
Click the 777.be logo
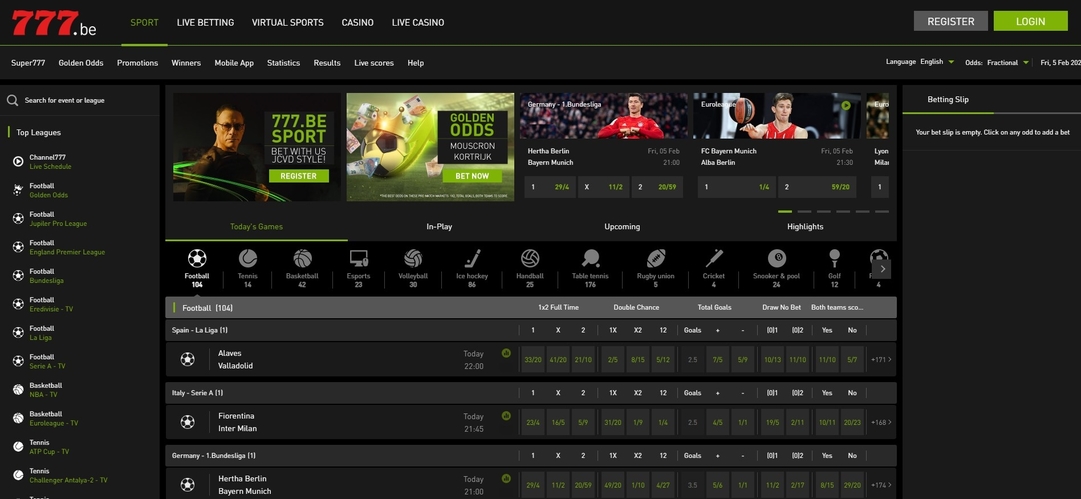tap(54, 23)
